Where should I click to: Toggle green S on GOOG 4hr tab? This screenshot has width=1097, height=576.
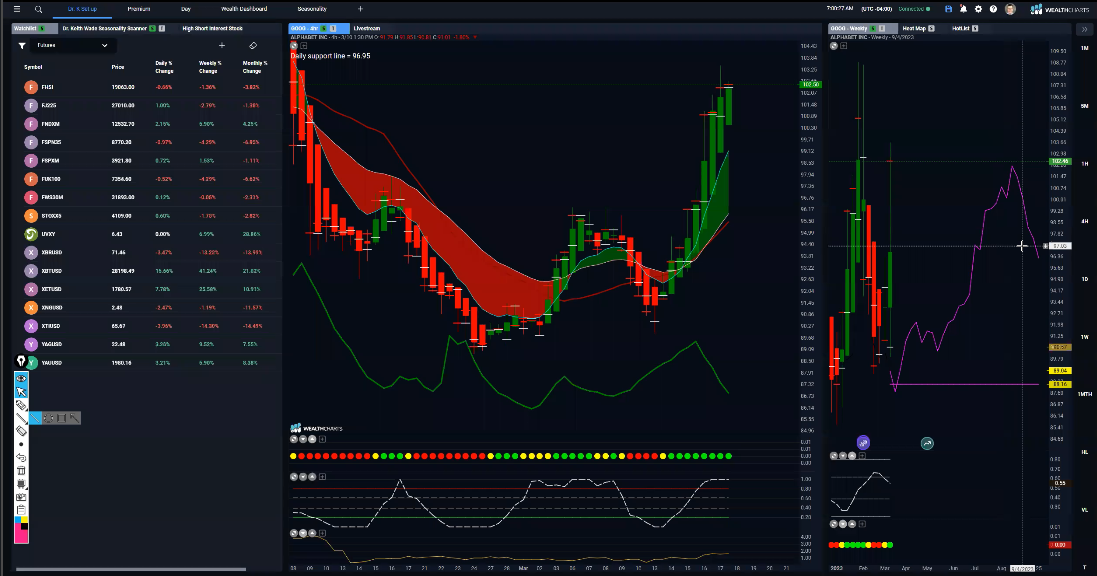pyautogui.click(x=323, y=29)
